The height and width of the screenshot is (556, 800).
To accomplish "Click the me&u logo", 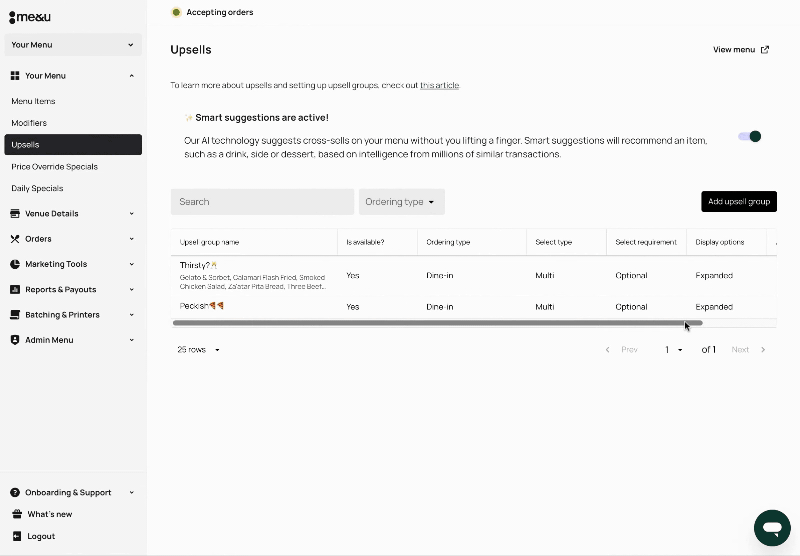I will coord(30,17).
